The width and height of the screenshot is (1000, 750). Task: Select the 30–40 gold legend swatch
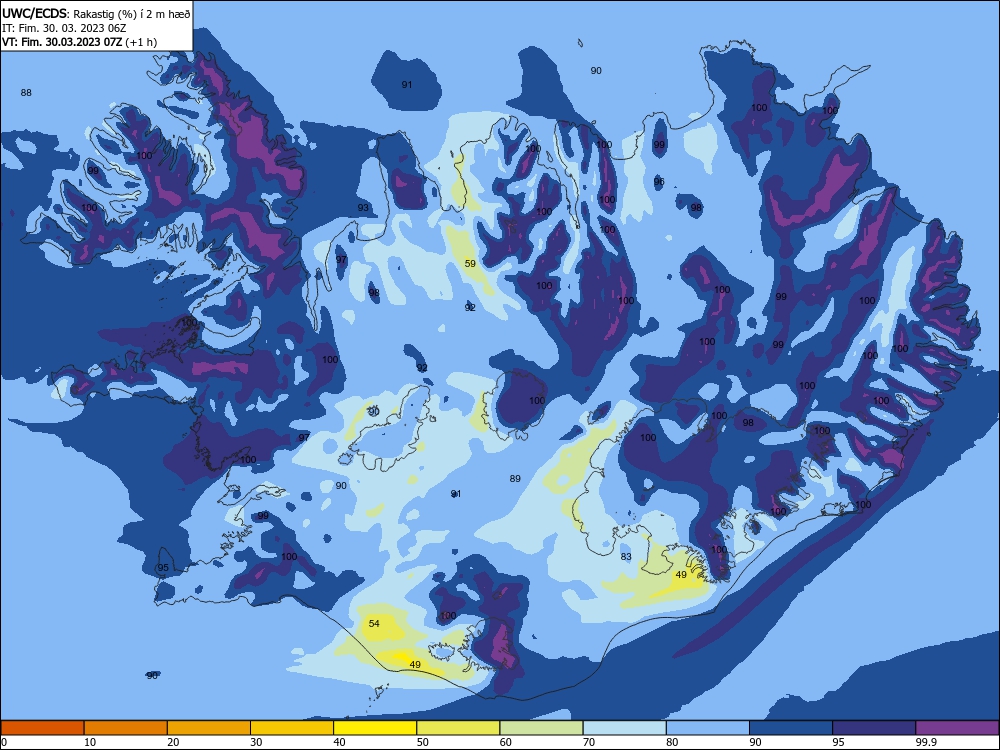tap(292, 728)
